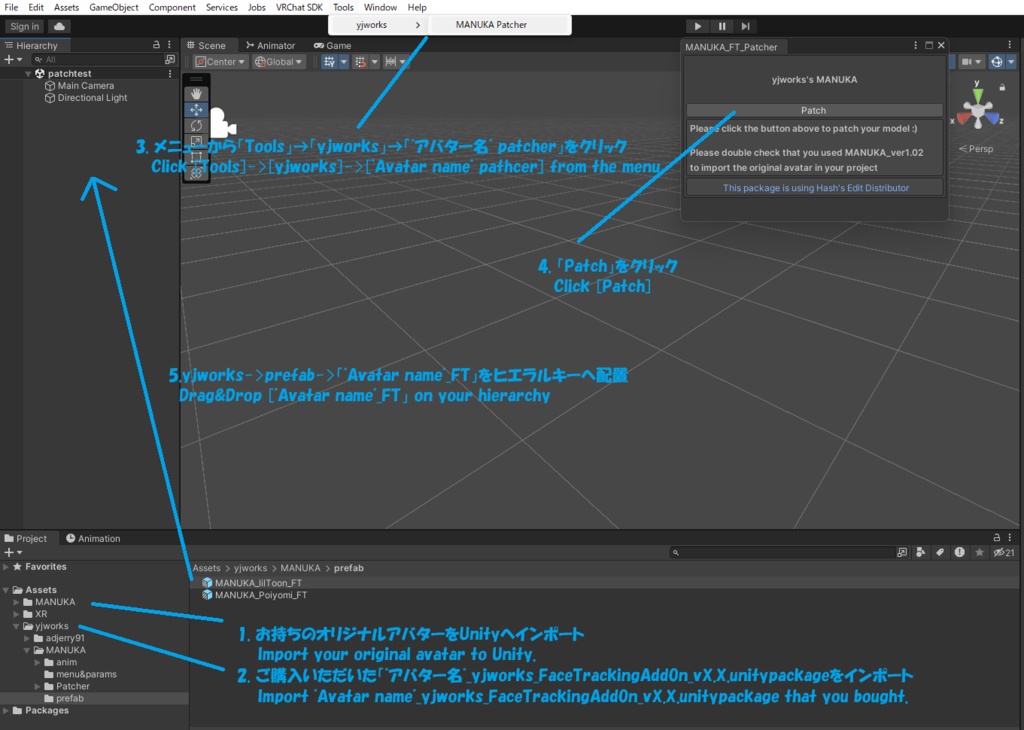The height and width of the screenshot is (730, 1024).
Task: Select the Rotate tool
Action: point(196,125)
